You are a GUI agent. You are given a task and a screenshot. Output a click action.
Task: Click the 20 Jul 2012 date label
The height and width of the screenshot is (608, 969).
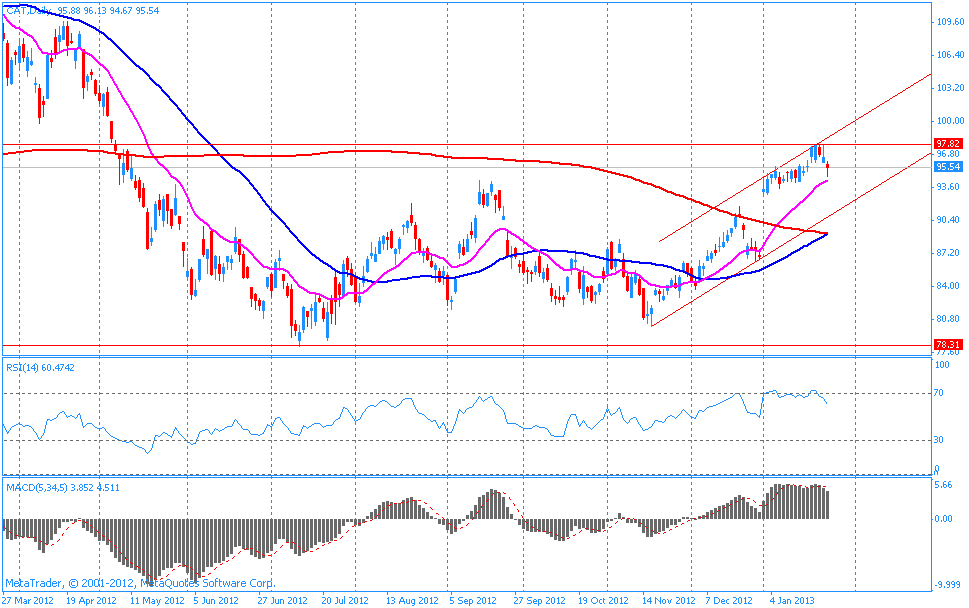pyautogui.click(x=343, y=601)
